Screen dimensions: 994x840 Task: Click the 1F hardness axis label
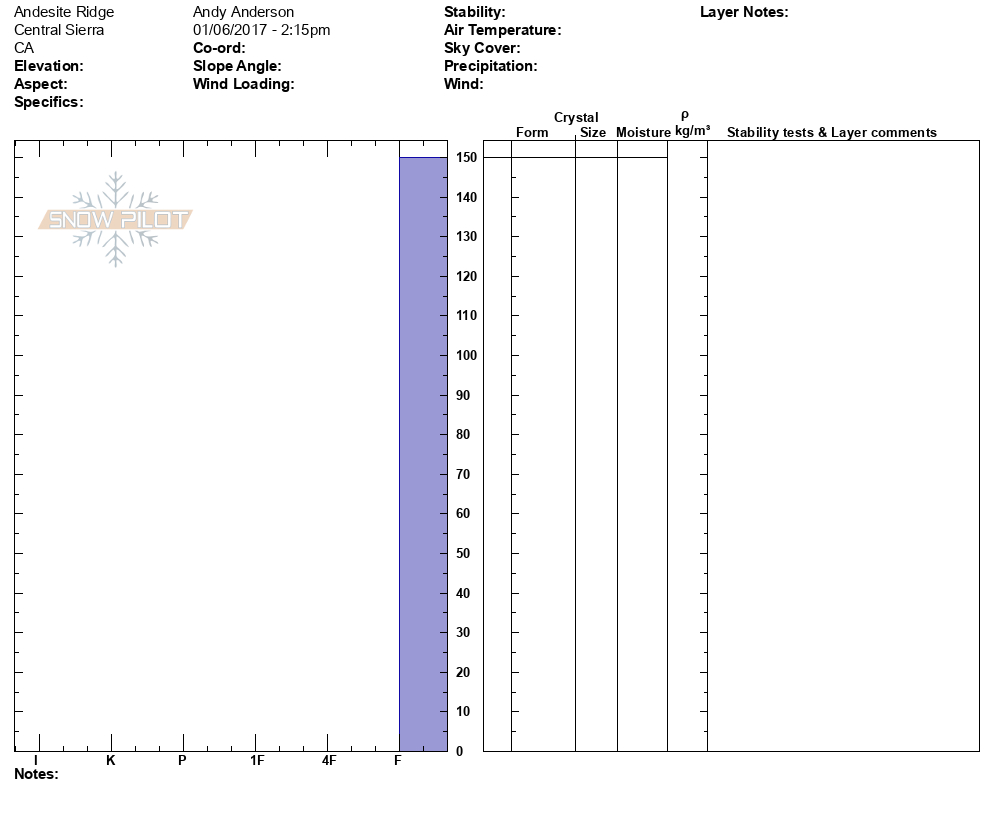(x=257, y=760)
